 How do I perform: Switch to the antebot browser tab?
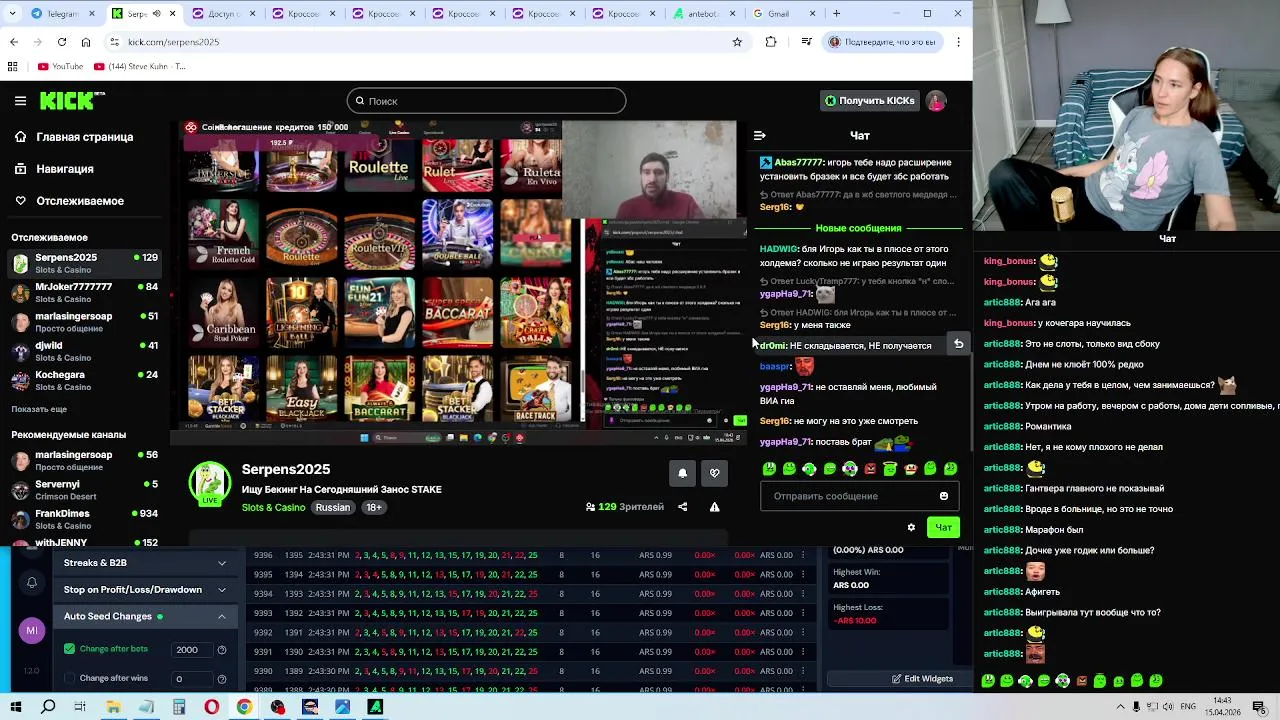(x=704, y=14)
